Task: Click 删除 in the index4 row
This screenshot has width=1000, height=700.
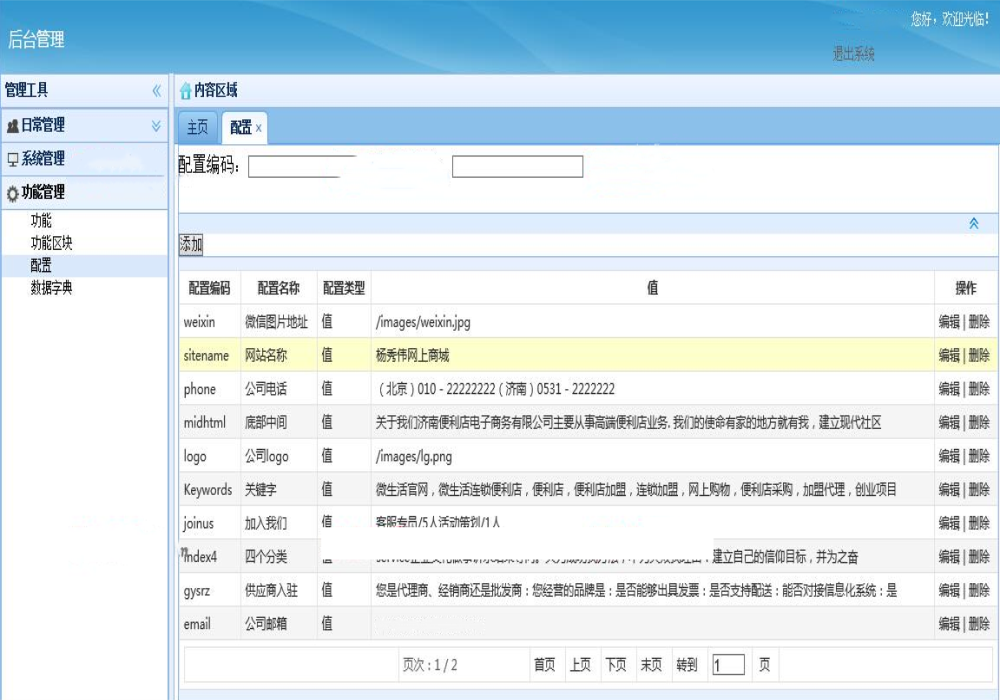Action: (x=979, y=557)
